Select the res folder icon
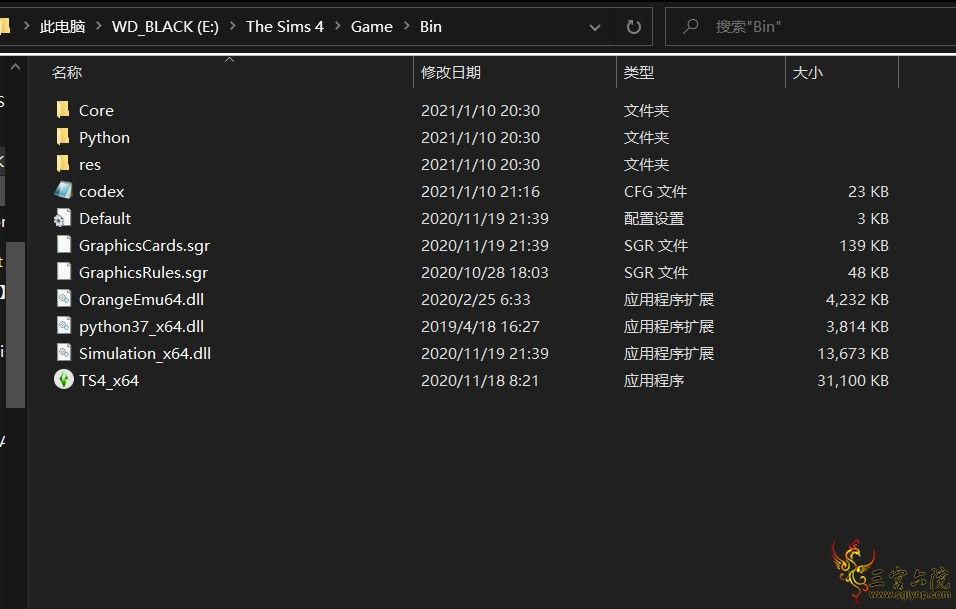Image resolution: width=956 pixels, height=609 pixels. pyautogui.click(x=63, y=163)
